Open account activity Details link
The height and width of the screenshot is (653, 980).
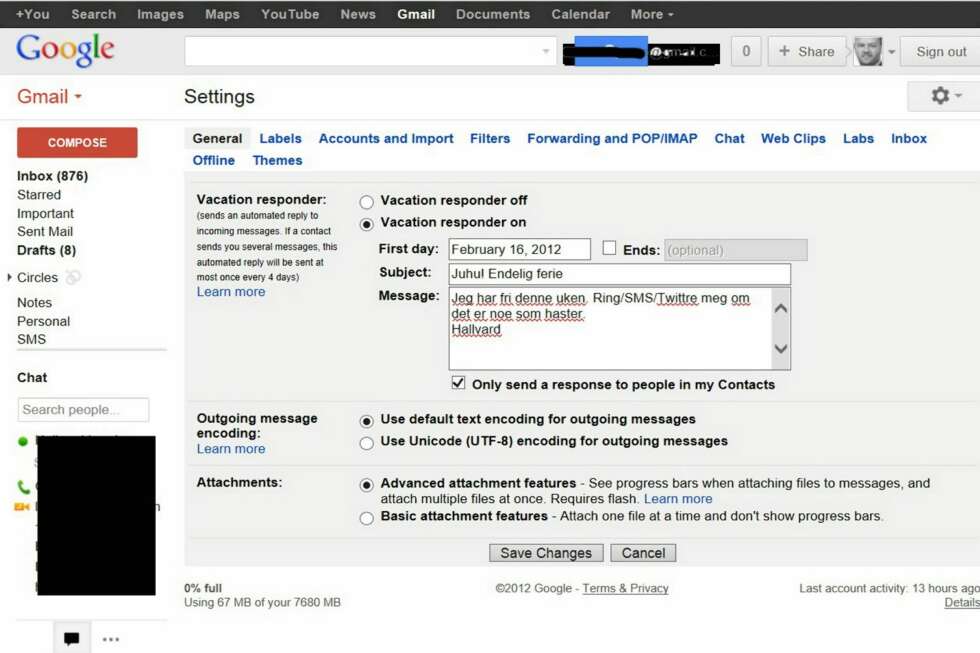tap(962, 602)
